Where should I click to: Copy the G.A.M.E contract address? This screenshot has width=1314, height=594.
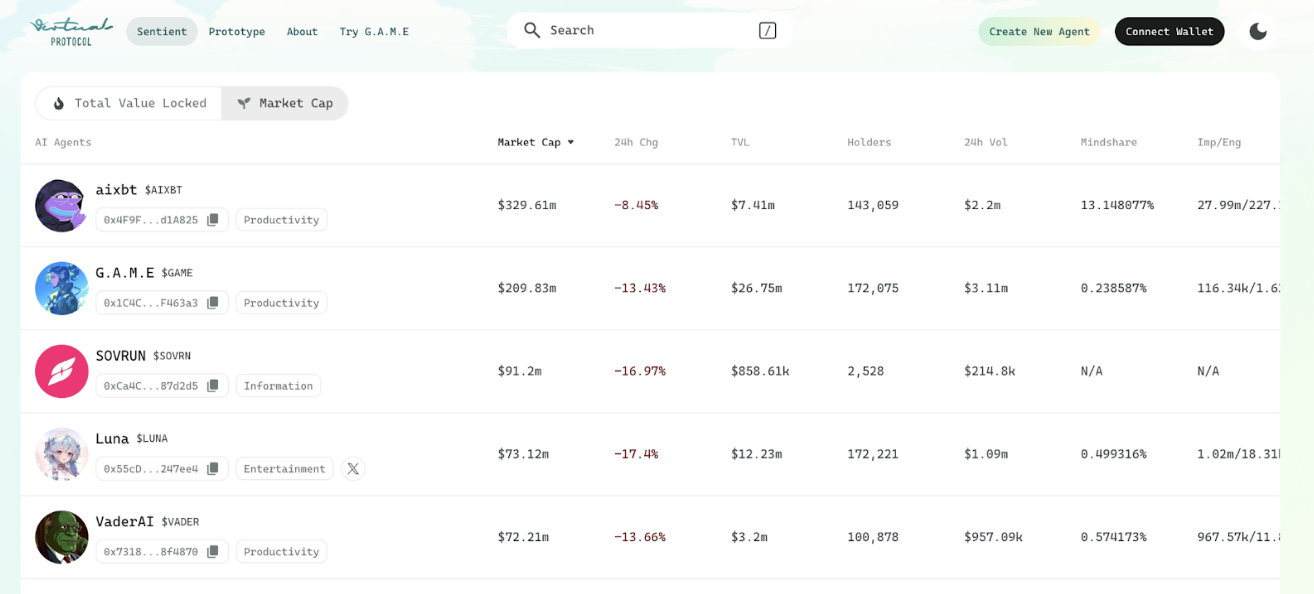click(212, 303)
